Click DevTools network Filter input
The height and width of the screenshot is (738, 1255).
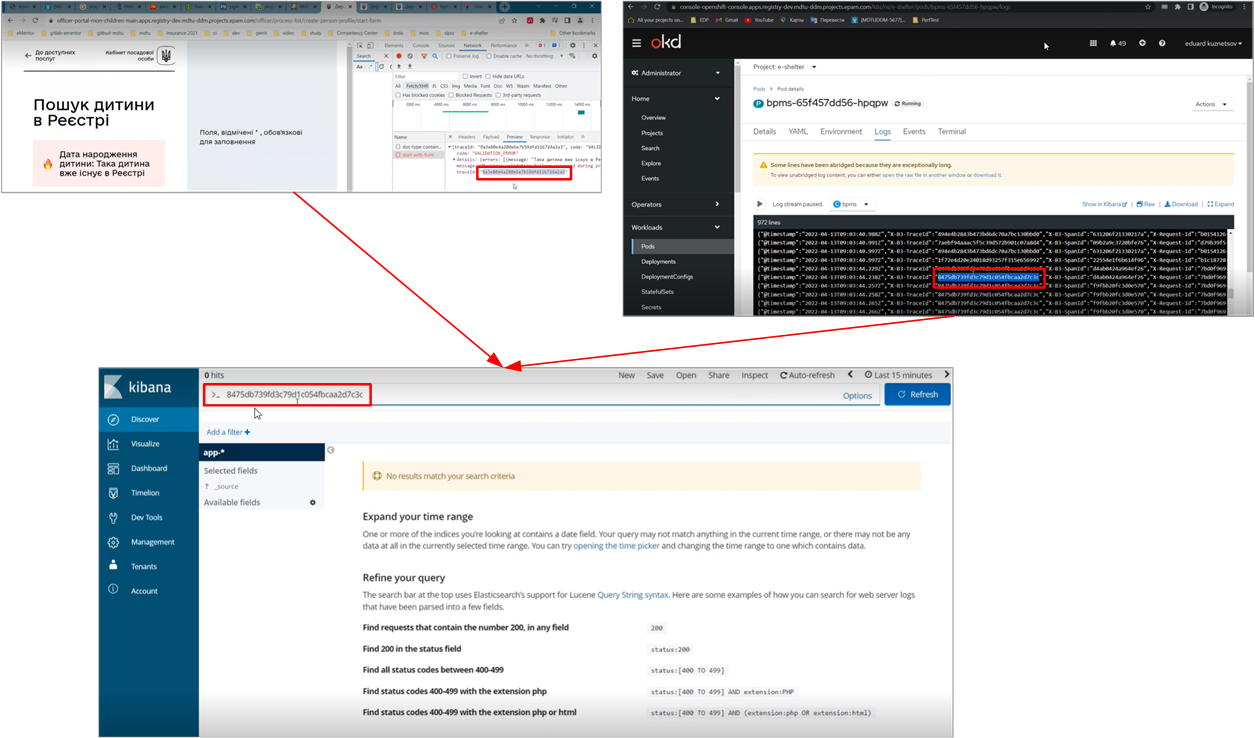pyautogui.click(x=426, y=76)
